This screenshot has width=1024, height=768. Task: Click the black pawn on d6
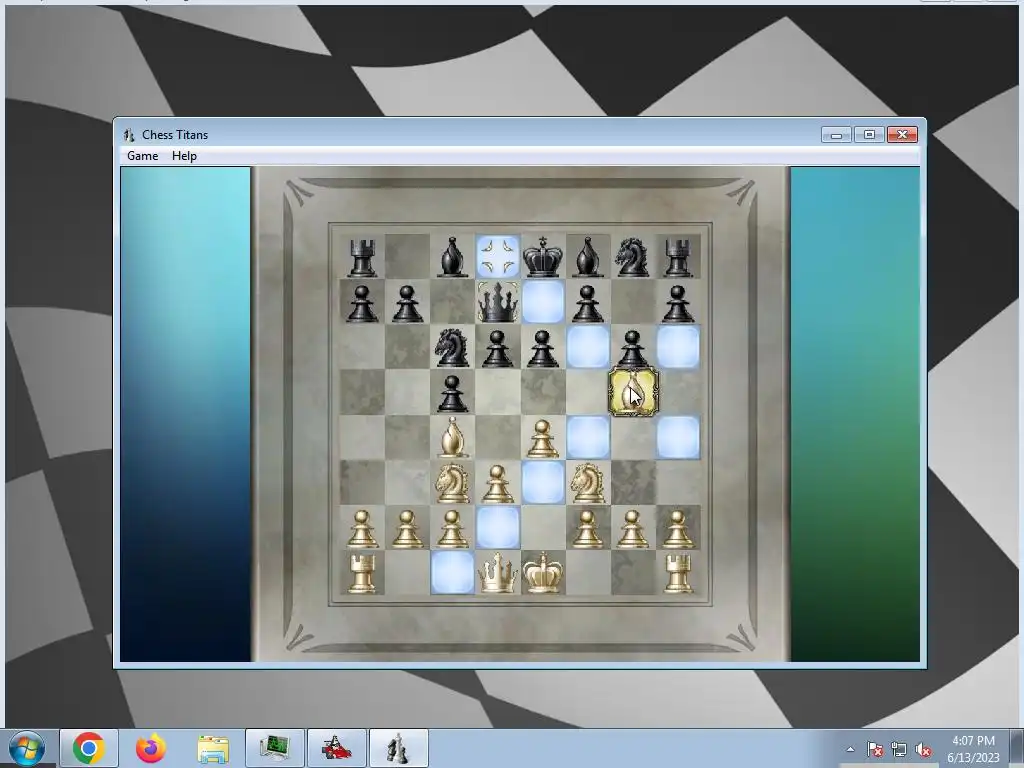tap(498, 348)
